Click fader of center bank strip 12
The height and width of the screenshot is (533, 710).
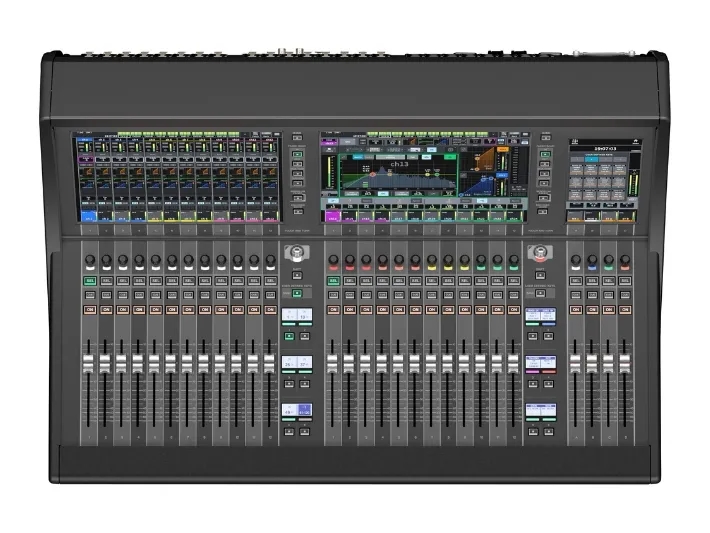513,364
